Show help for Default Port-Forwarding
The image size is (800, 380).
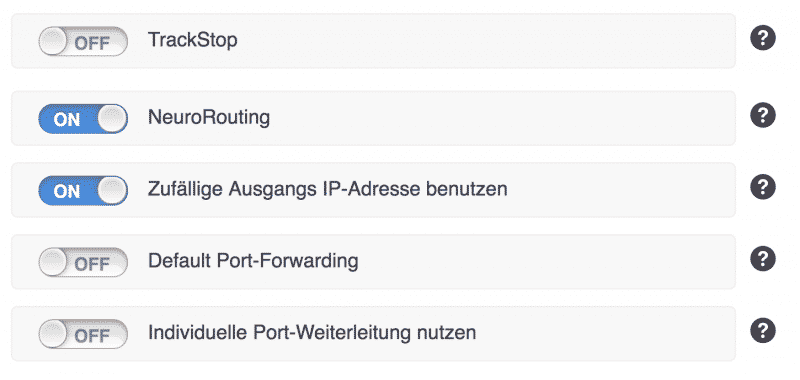pyautogui.click(x=763, y=260)
